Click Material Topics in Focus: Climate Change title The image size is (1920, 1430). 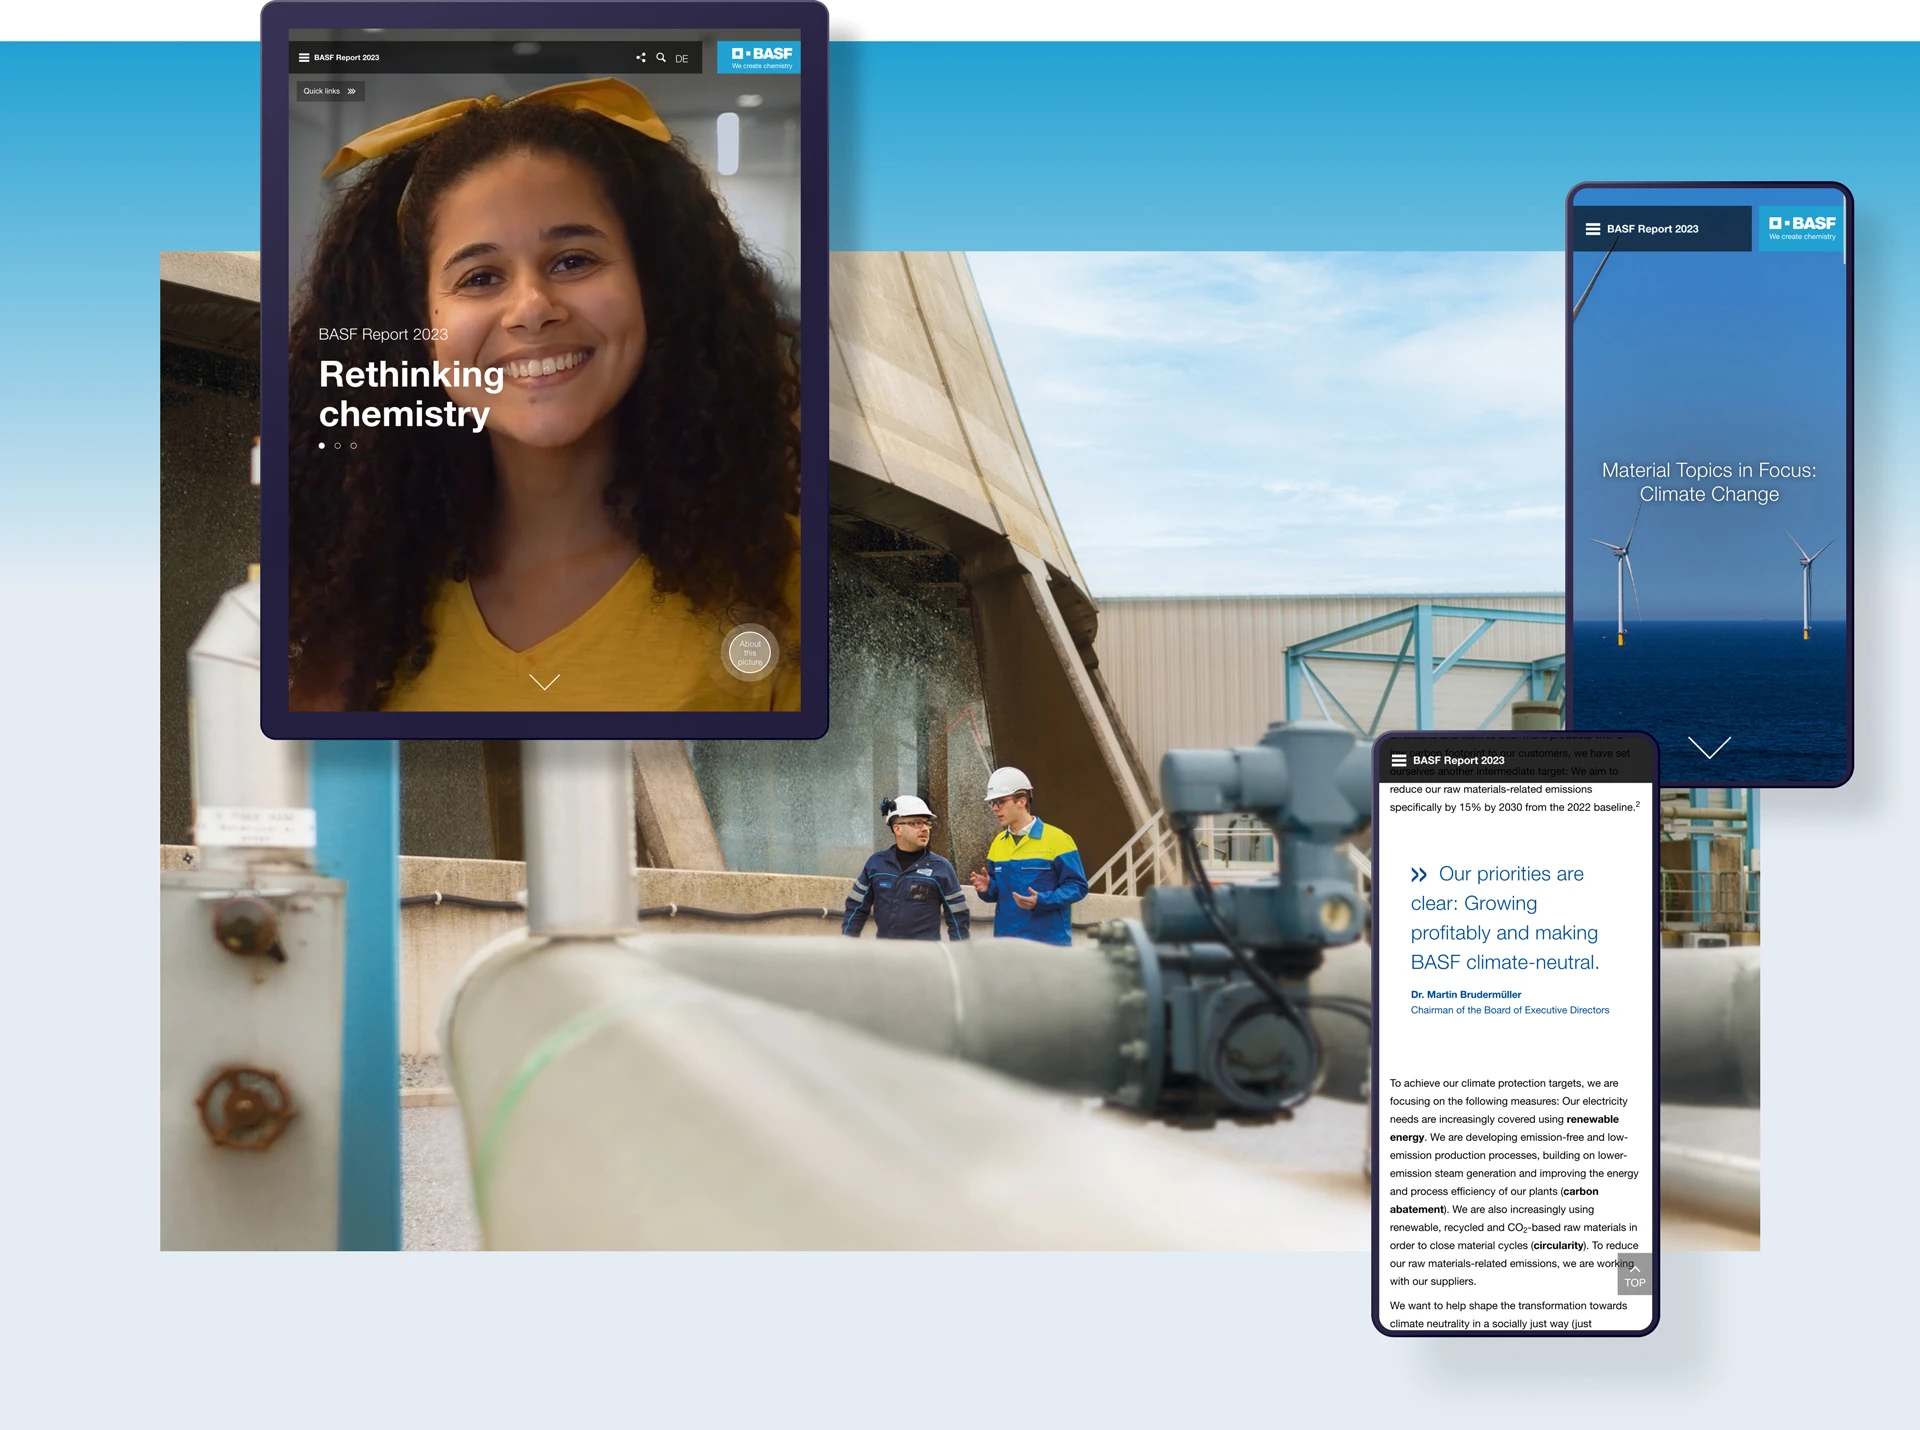(1709, 482)
